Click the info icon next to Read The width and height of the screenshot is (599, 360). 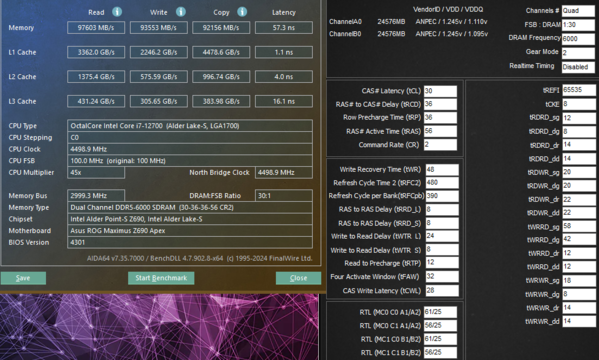(x=117, y=12)
